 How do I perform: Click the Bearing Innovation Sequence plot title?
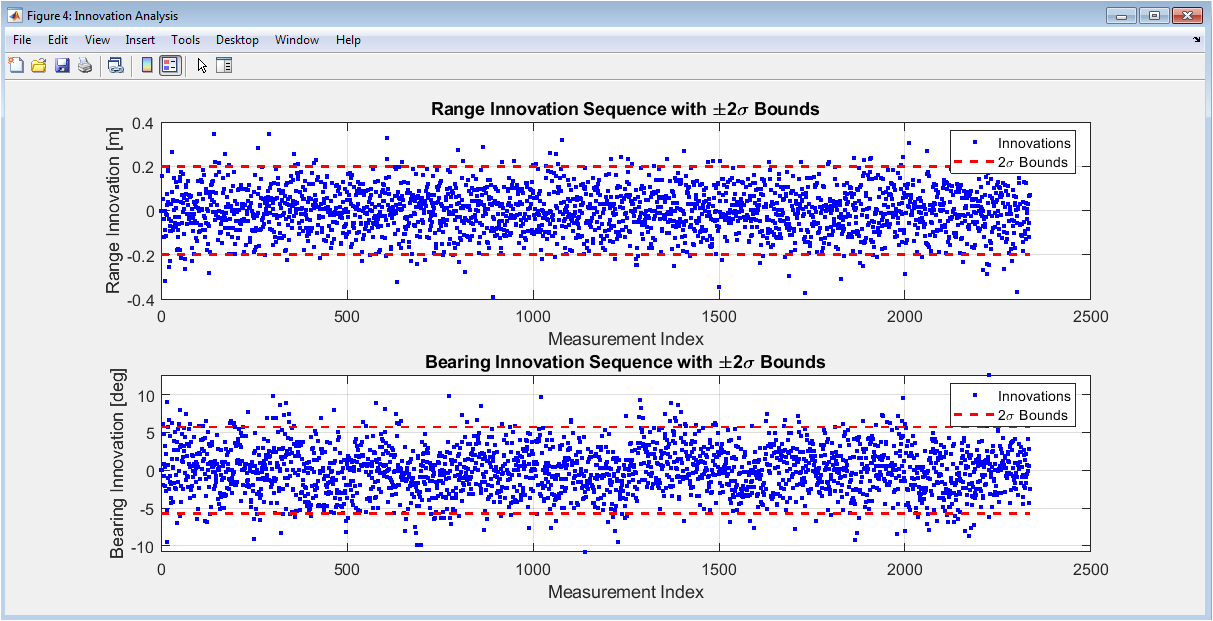tap(625, 362)
